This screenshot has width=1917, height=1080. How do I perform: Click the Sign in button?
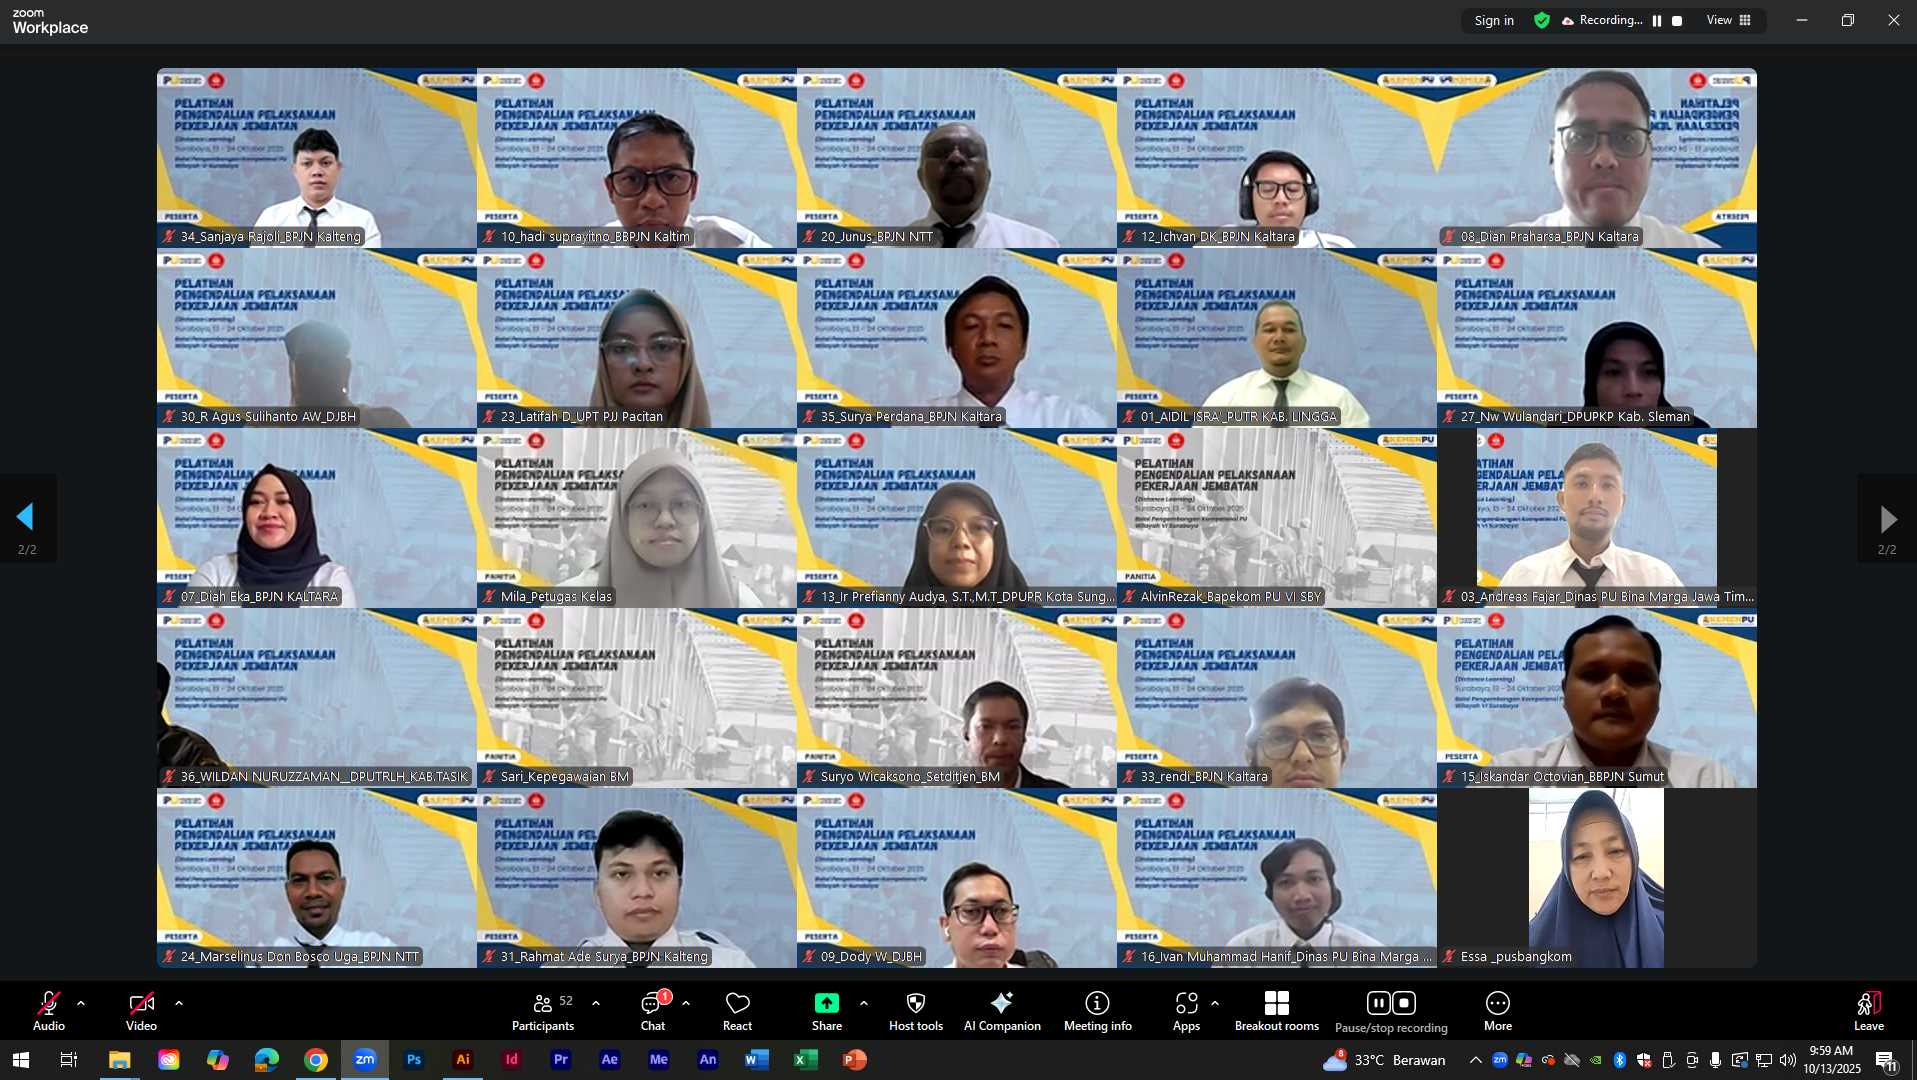pyautogui.click(x=1494, y=21)
